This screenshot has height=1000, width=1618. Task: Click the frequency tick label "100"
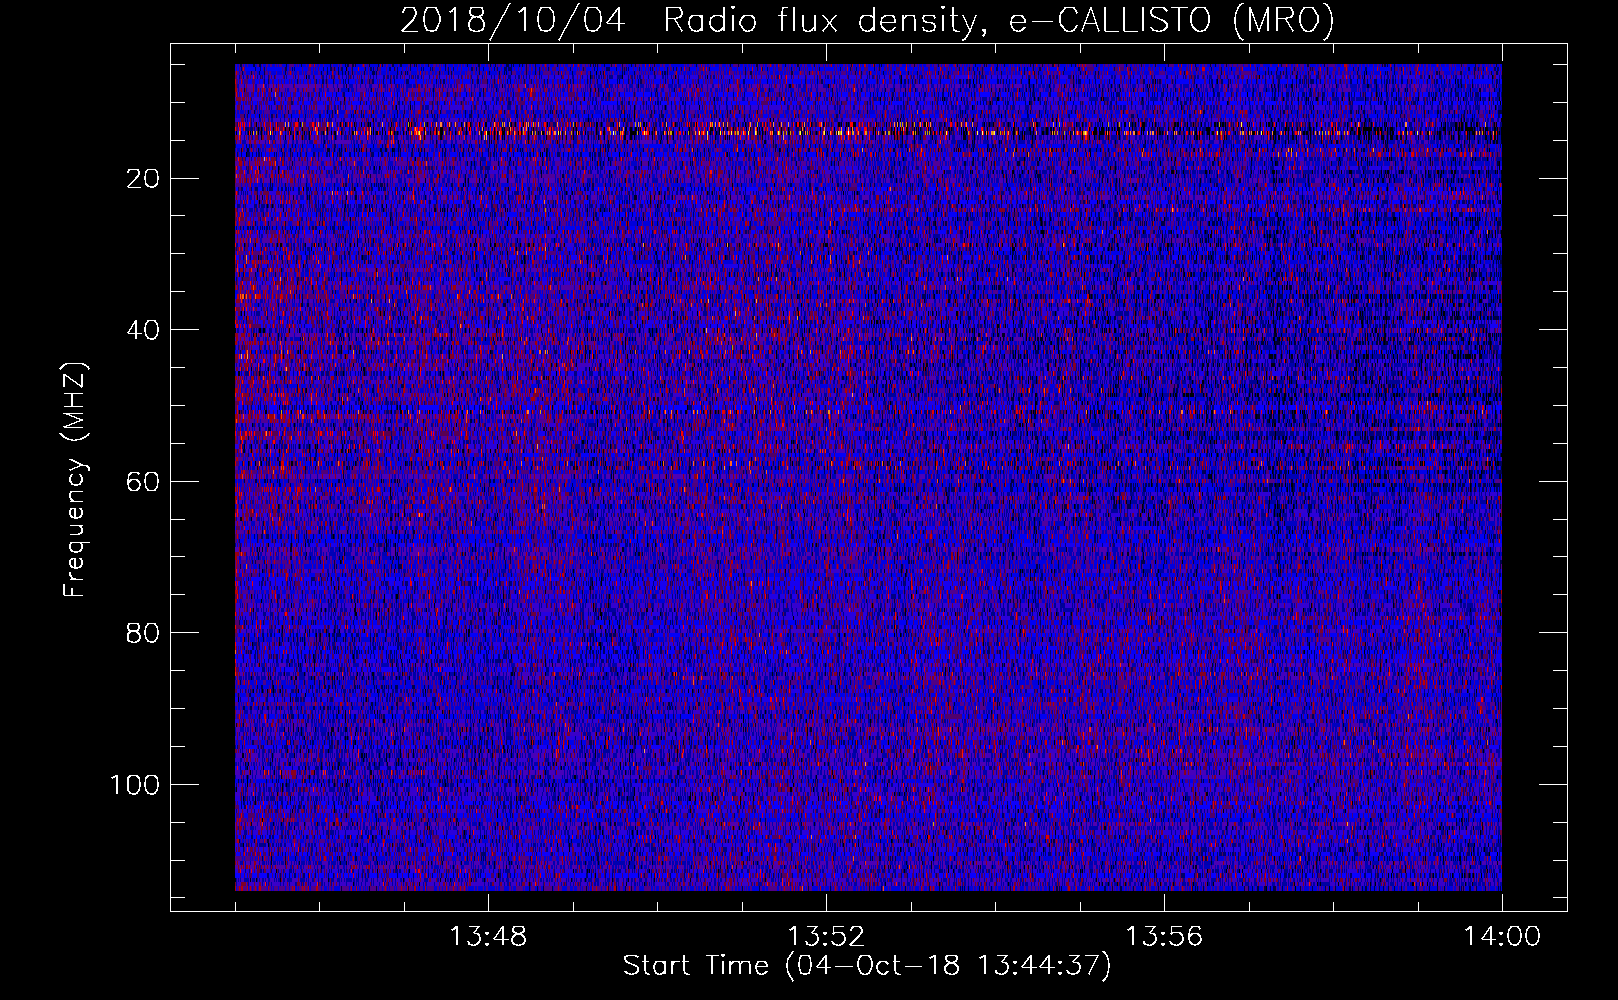135,785
